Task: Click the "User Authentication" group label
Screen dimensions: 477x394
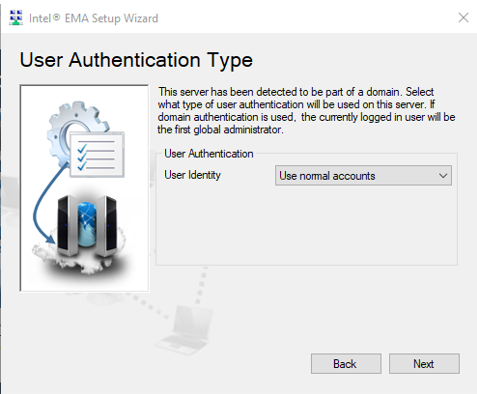Action: 209,154
